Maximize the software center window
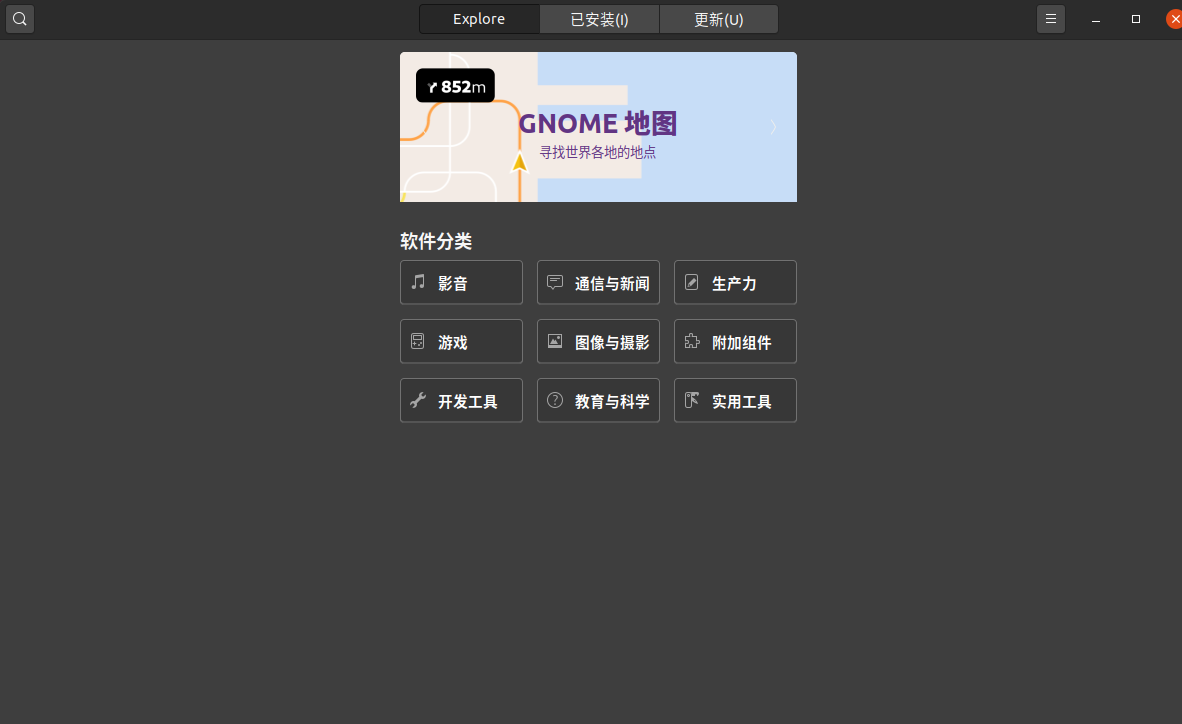 tap(1136, 19)
